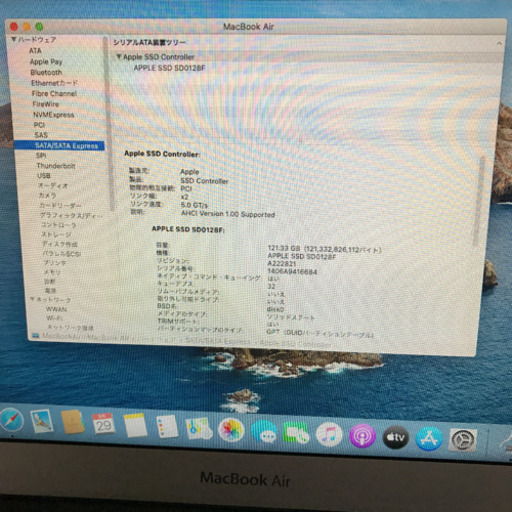Select Fibre Channel in the sidebar
512x512 pixels.
coord(54,94)
